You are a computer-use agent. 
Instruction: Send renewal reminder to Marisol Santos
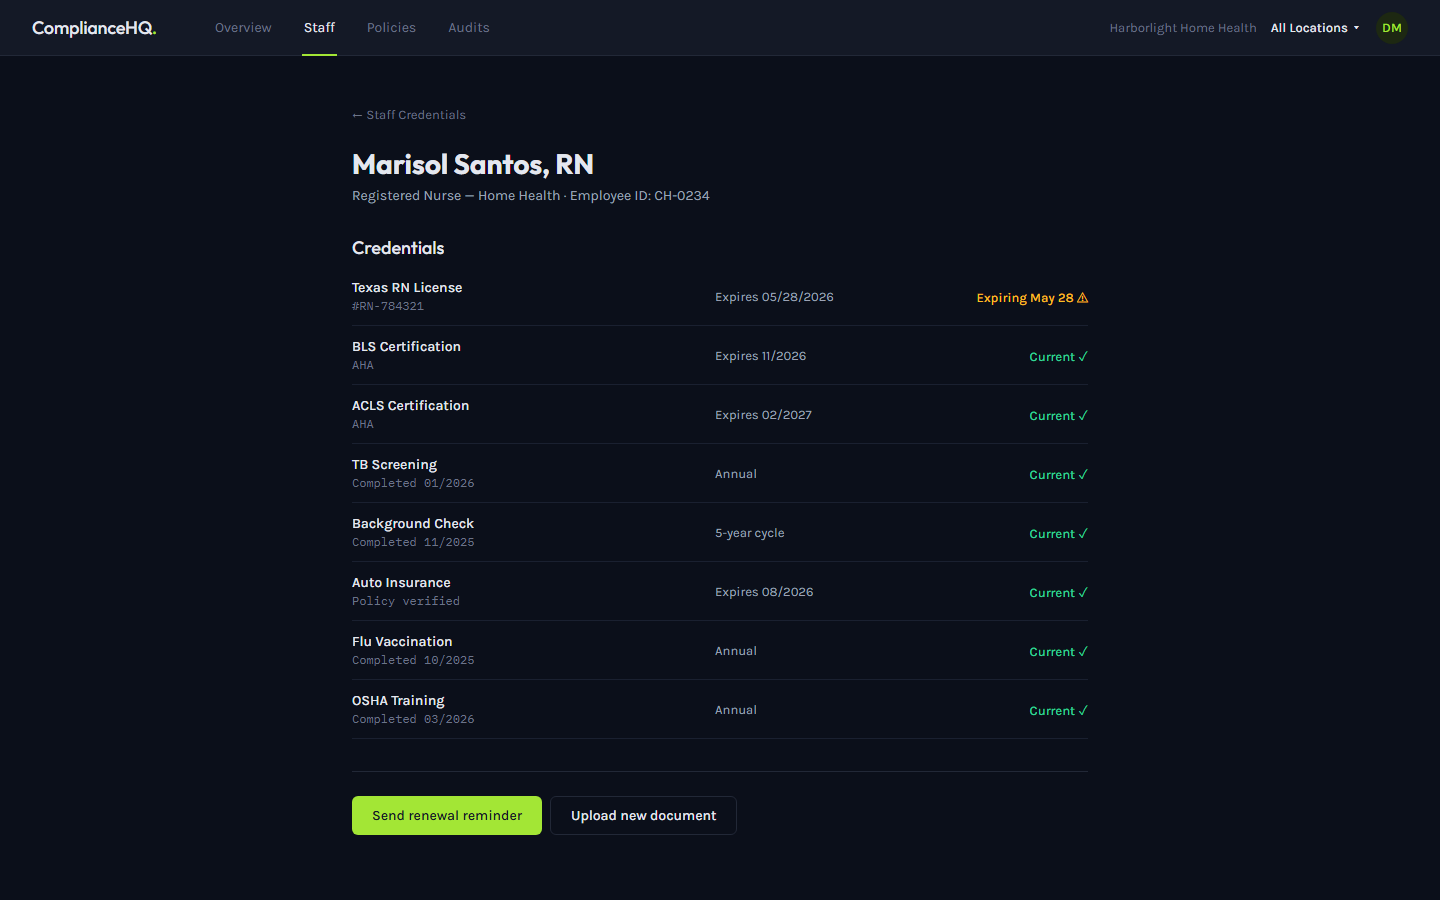click(447, 816)
